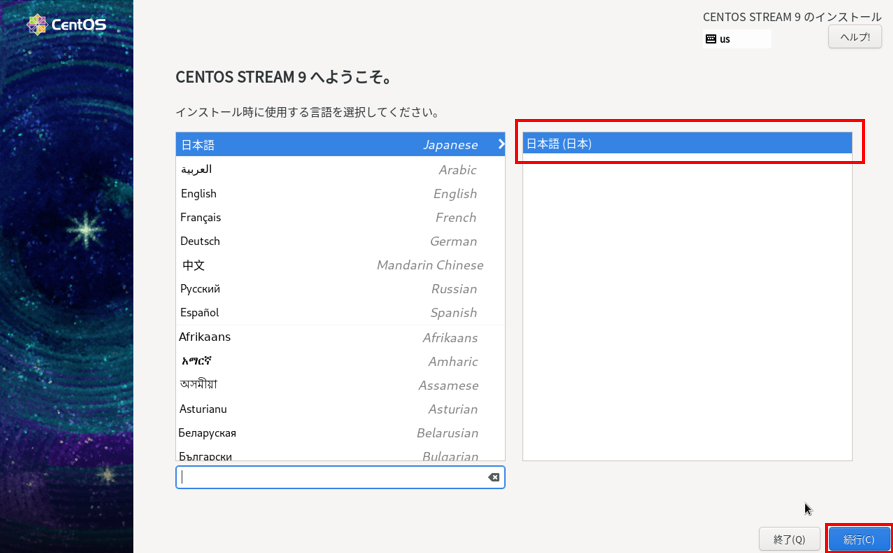The height and width of the screenshot is (553, 893).
Task: Open the us keyboard layout indicator
Action: pyautogui.click(x=737, y=39)
